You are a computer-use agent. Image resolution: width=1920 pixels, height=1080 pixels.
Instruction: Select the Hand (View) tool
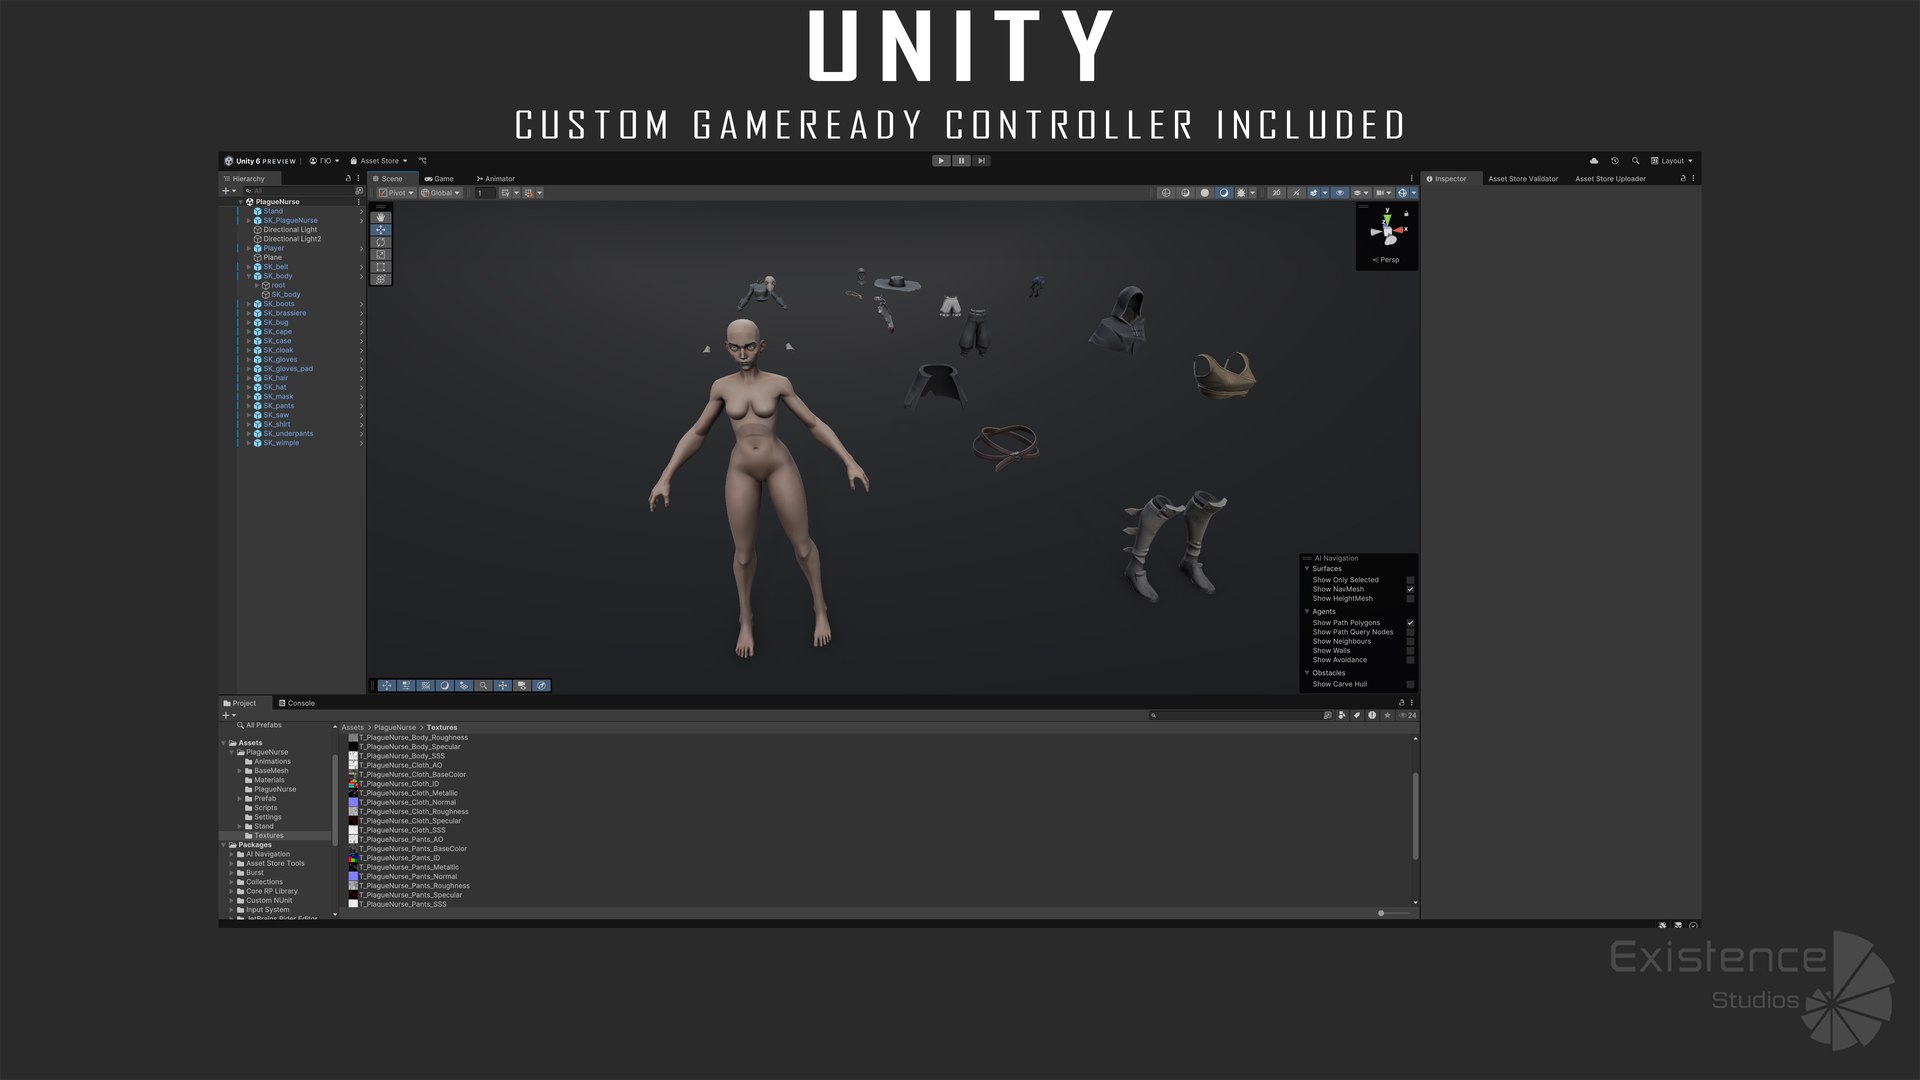(x=381, y=217)
